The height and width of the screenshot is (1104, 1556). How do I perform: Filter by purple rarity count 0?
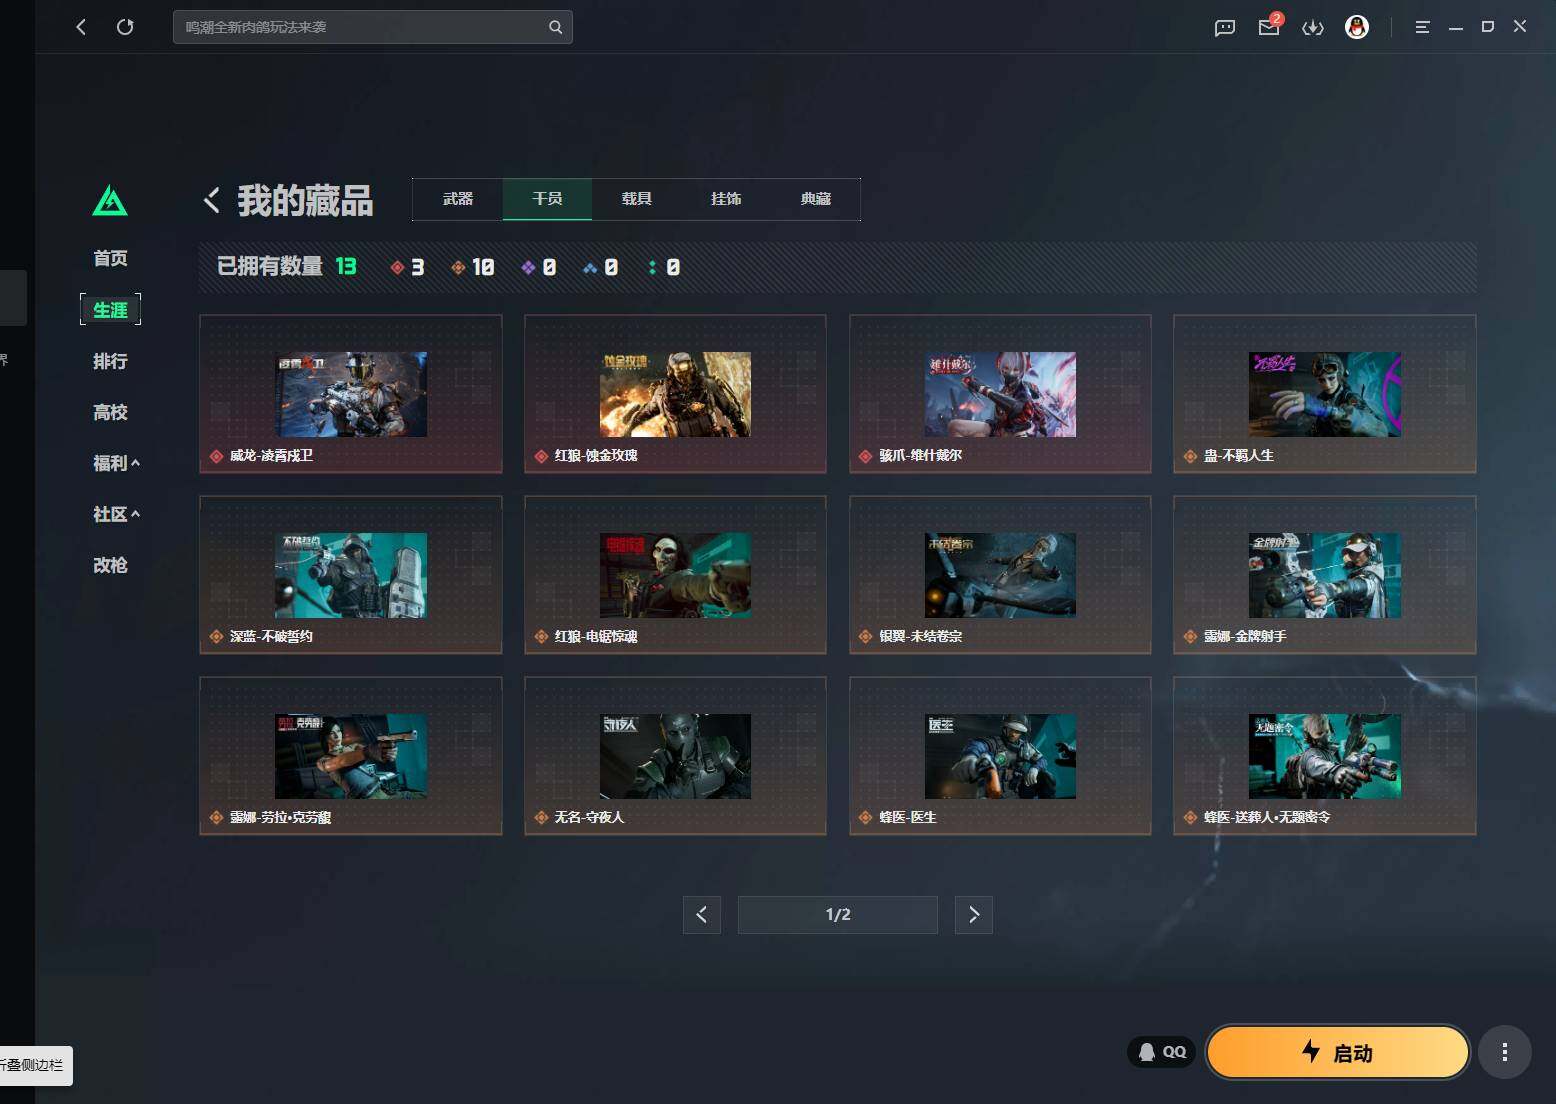(x=539, y=267)
